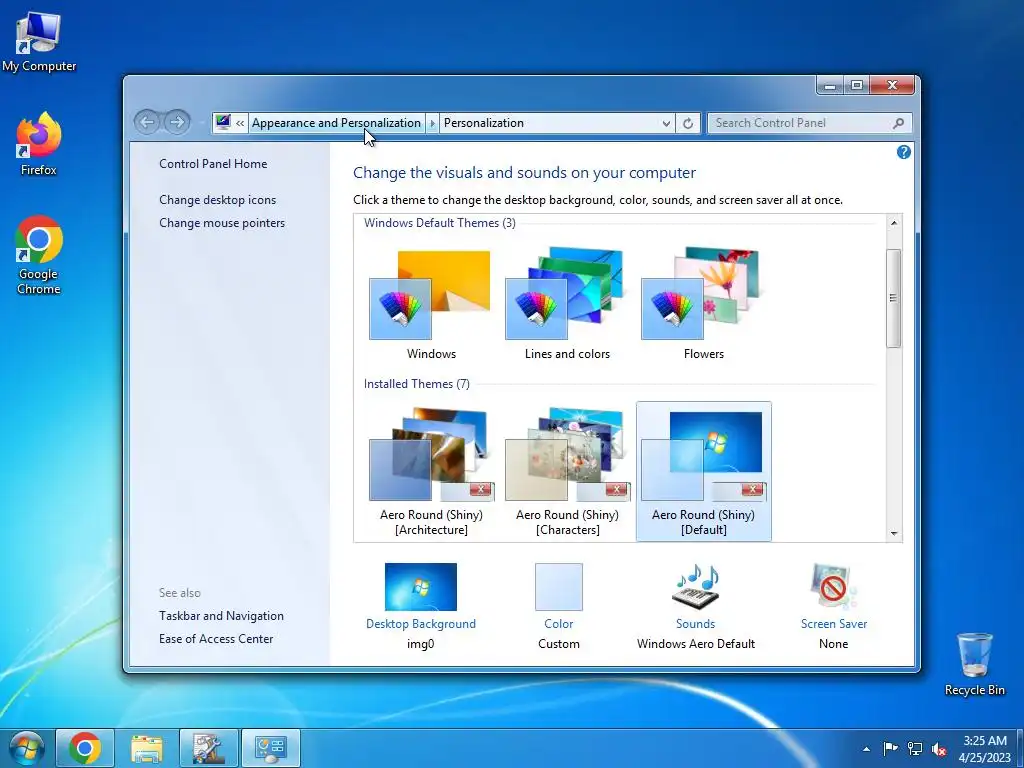Open the Recycle Bin
This screenshot has width=1024, height=768.
974,664
